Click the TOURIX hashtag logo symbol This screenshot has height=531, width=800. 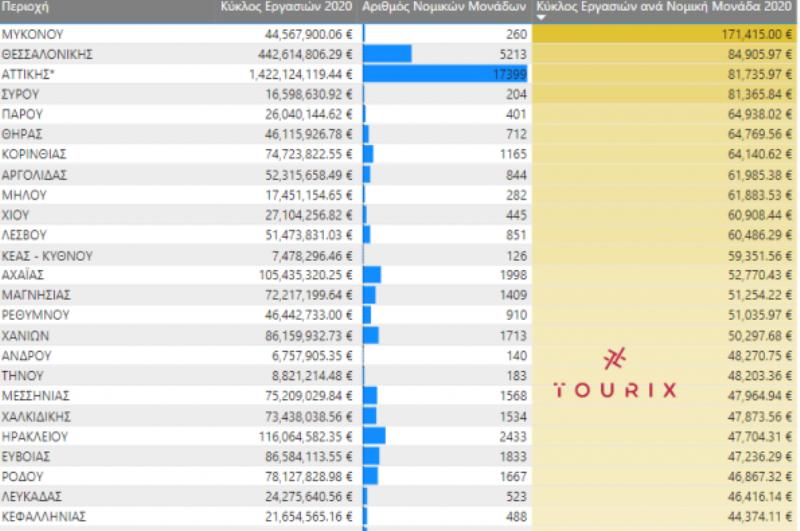point(615,360)
